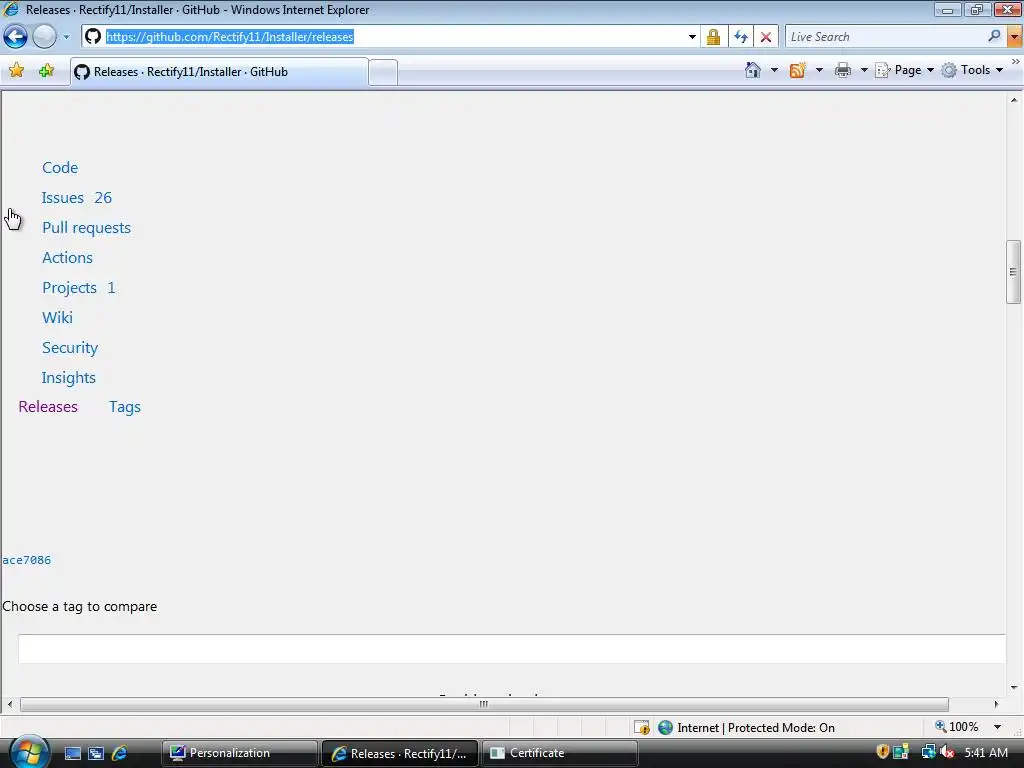The image size is (1024, 768).
Task: Select the Releases link
Action: (48, 407)
